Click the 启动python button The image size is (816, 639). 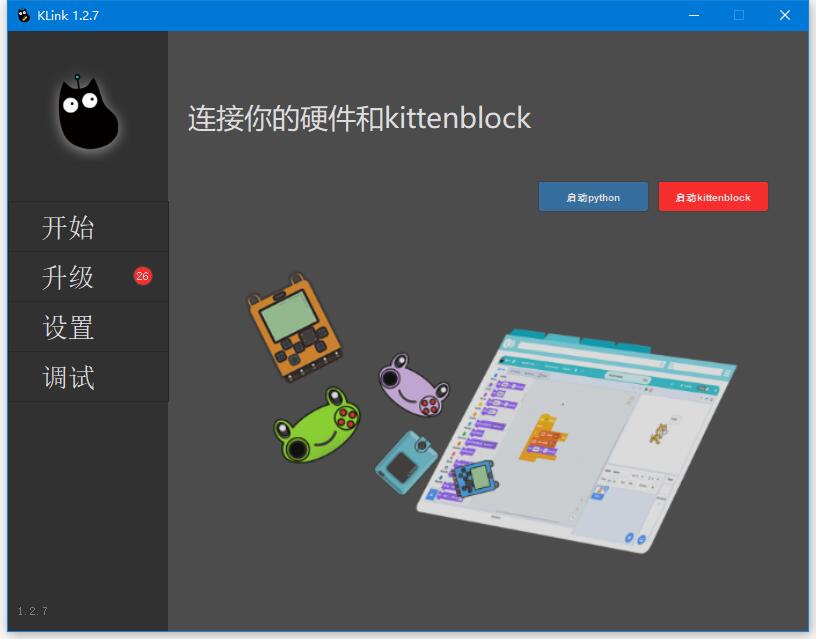[593, 197]
